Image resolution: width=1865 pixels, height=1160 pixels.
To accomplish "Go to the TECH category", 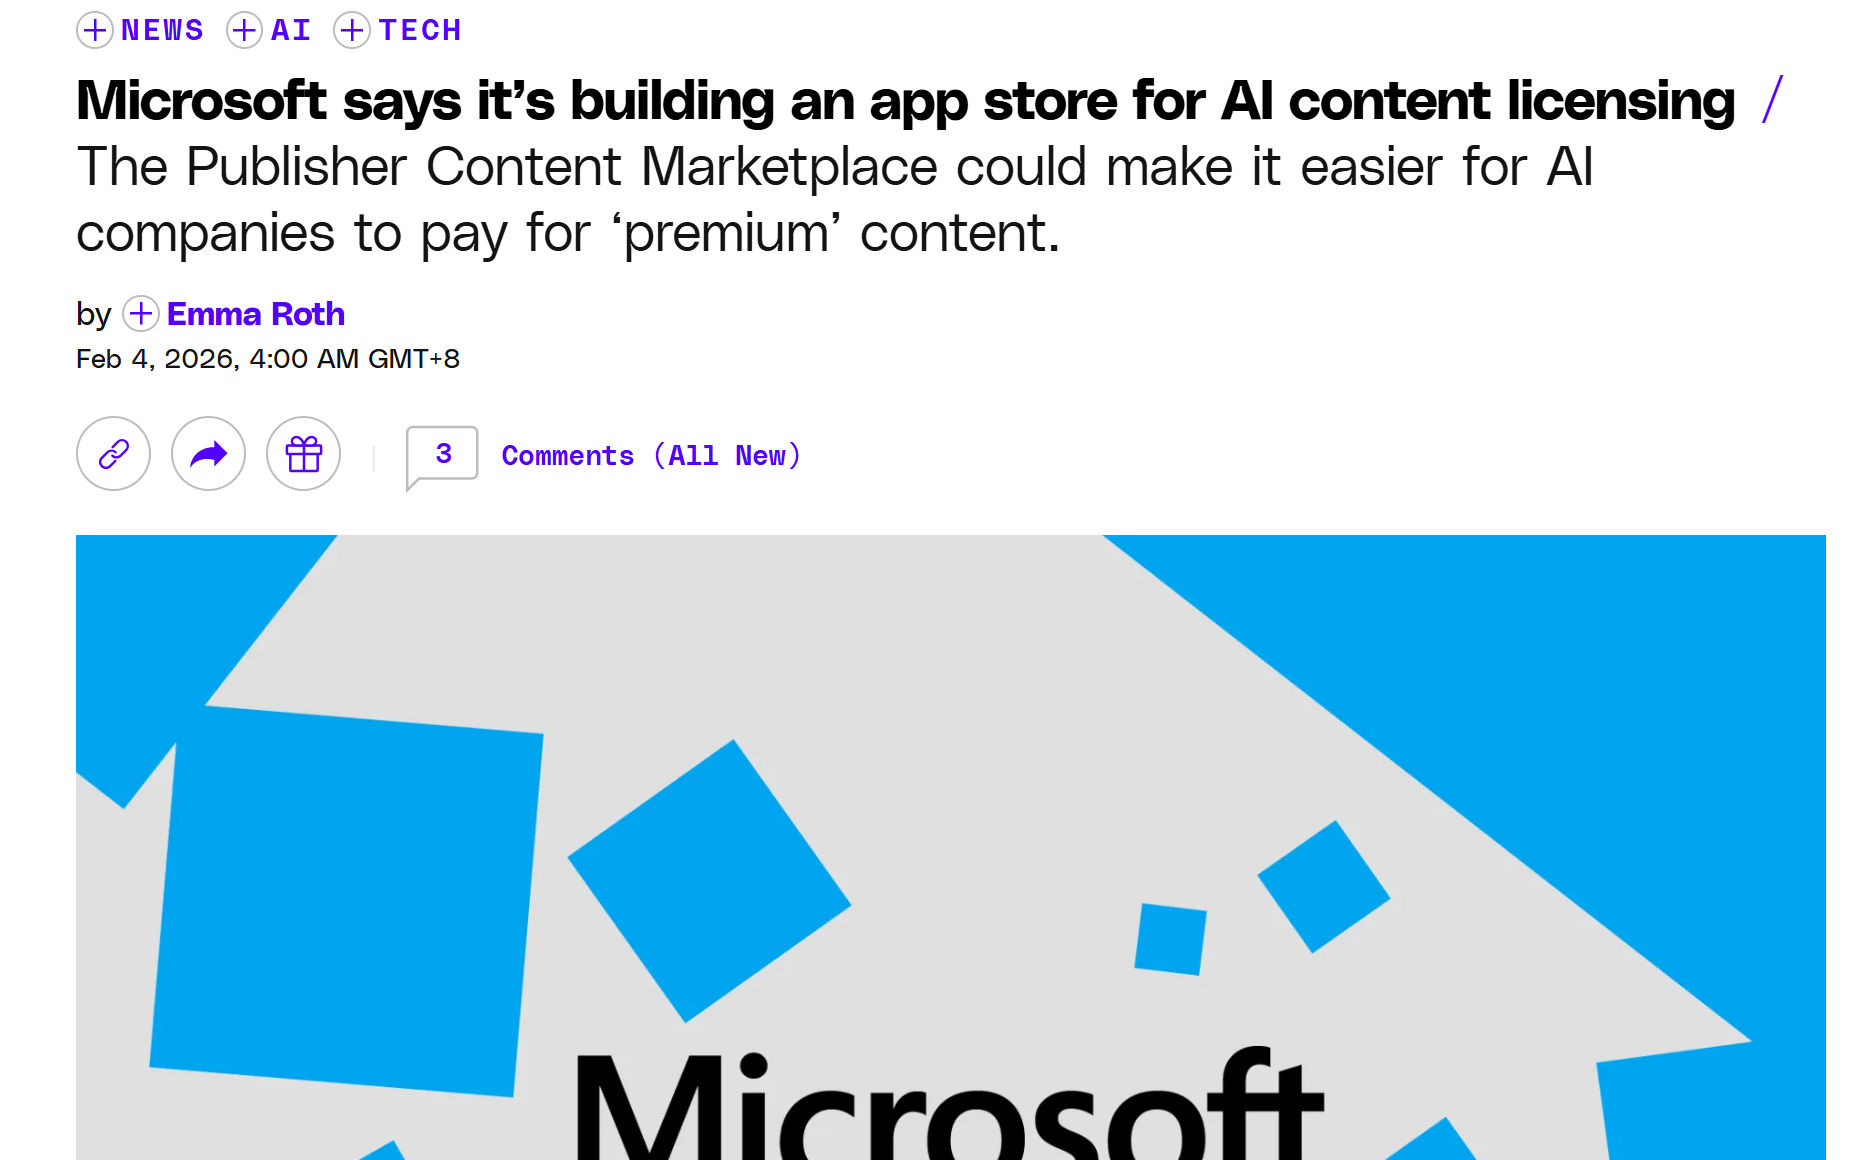I will 420,30.
